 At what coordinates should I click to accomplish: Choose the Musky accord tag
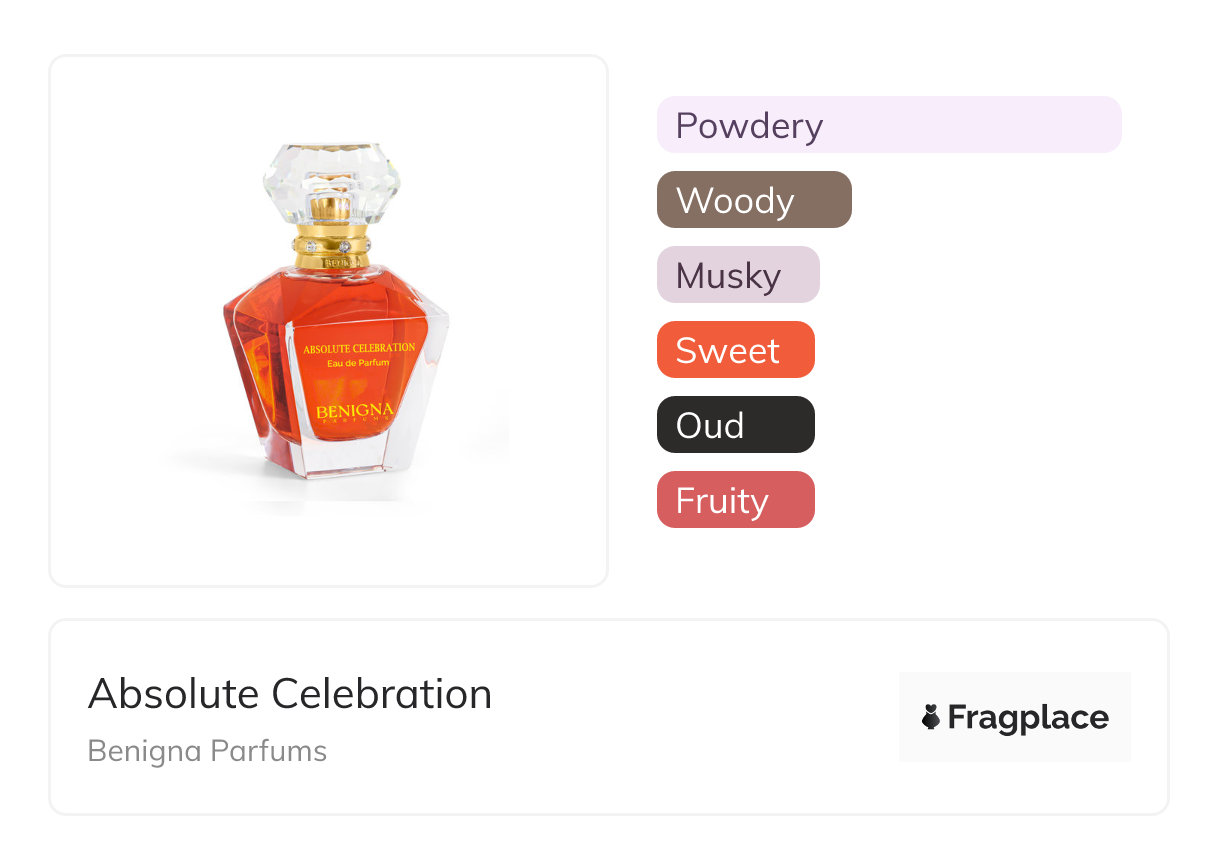(737, 275)
